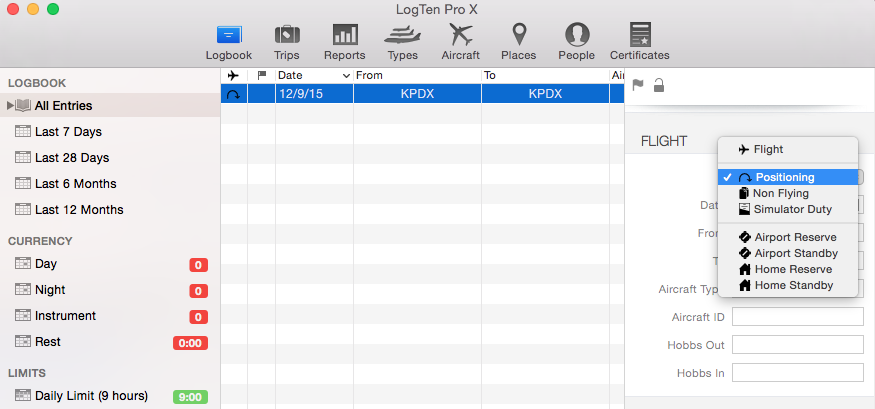This screenshot has height=409, width=875.
Task: Click the red 0 badge next to Night
Action: (x=198, y=291)
